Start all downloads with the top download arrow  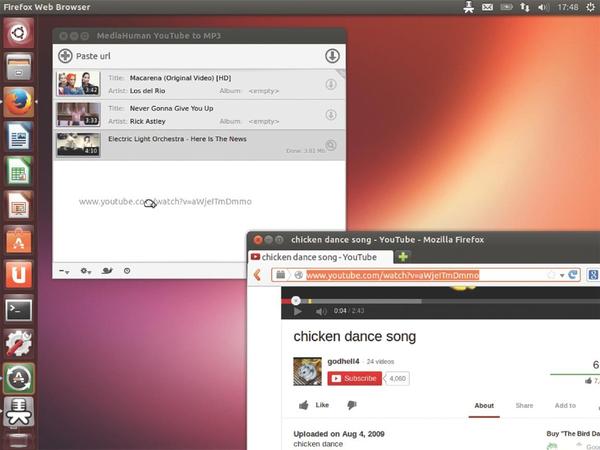(x=332, y=56)
